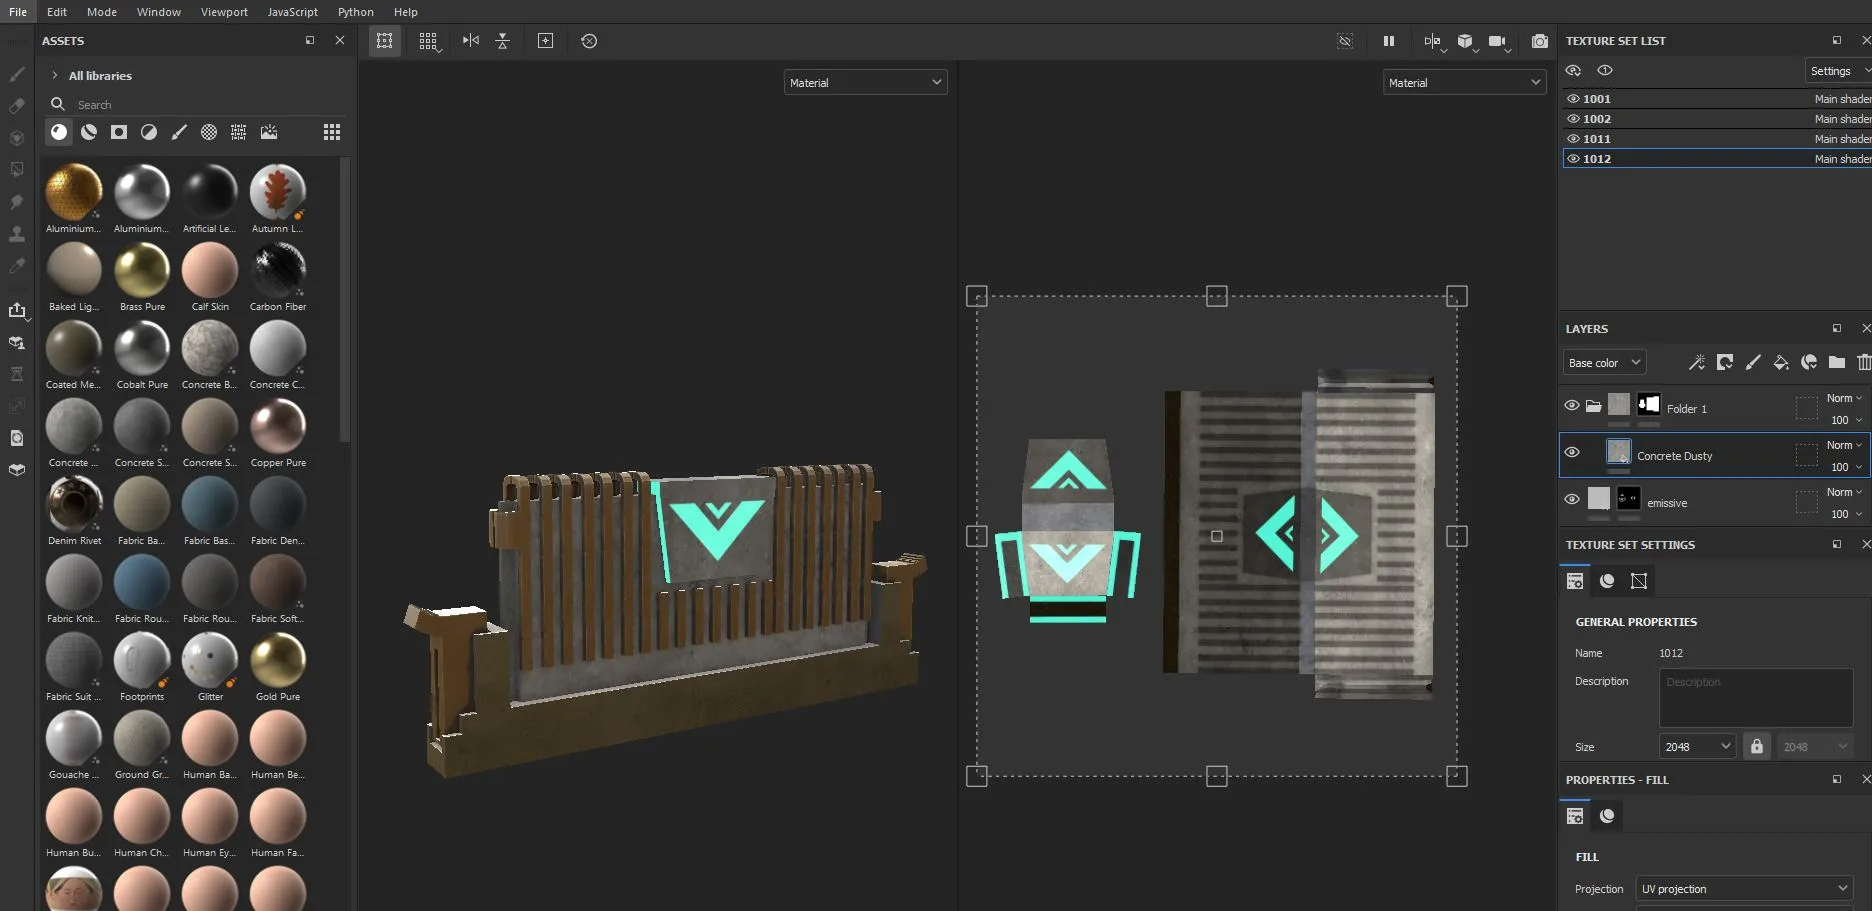Screen dimensions: 1872x911
Task: Expand All libraries tree
Action: (x=54, y=75)
